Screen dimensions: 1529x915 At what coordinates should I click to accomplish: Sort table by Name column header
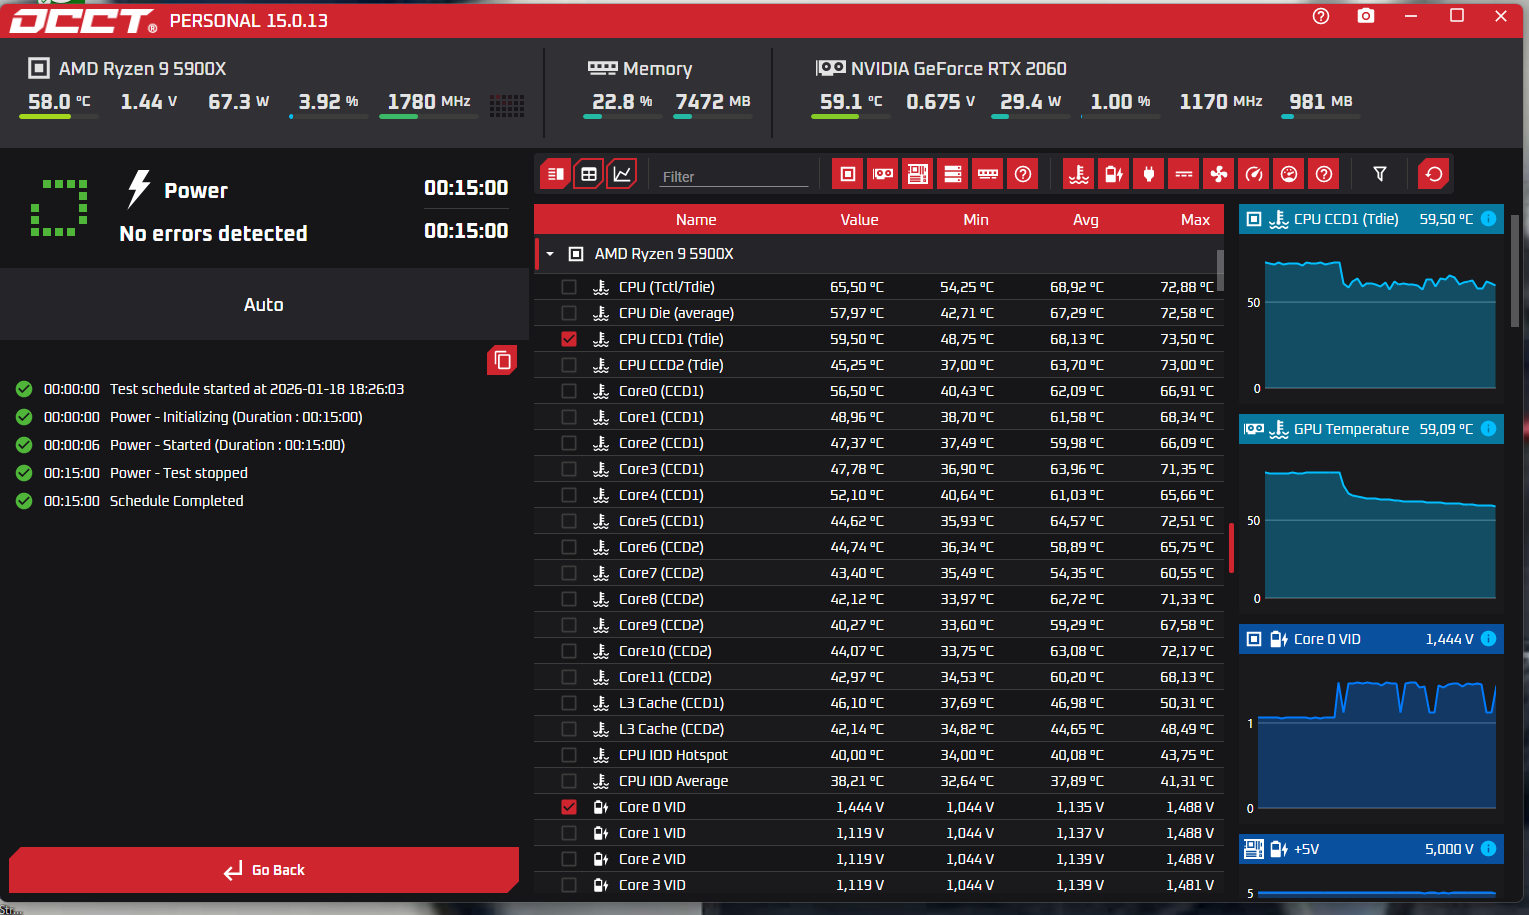click(696, 220)
